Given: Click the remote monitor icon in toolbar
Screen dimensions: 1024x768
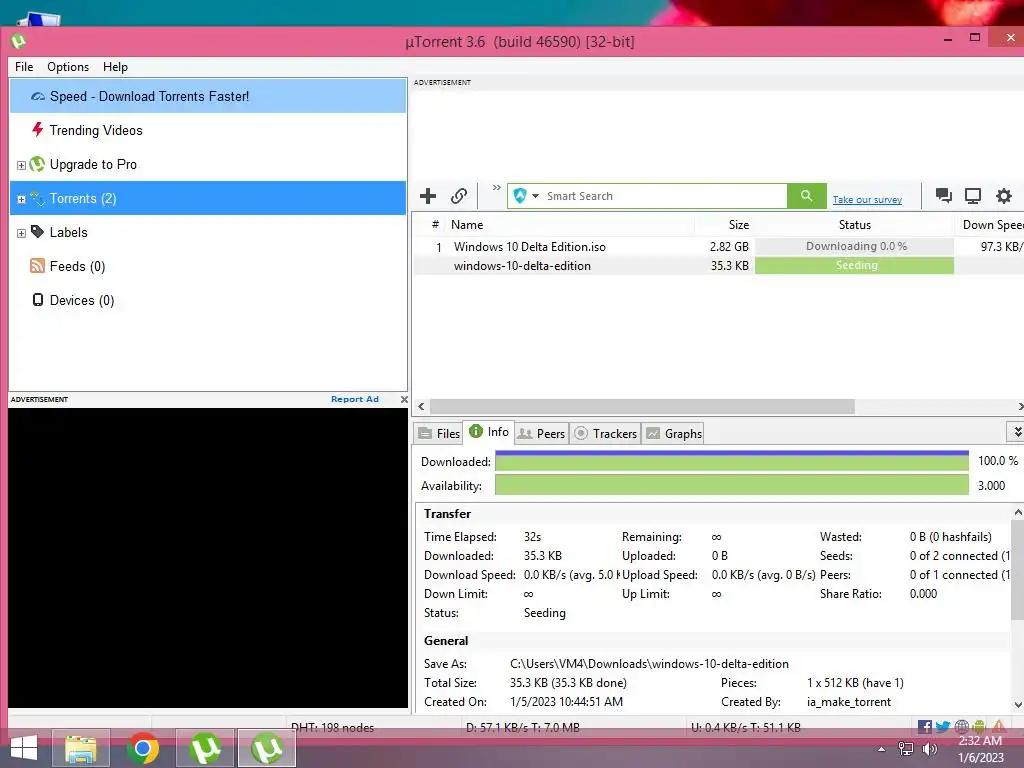Looking at the screenshot, I should (973, 195).
